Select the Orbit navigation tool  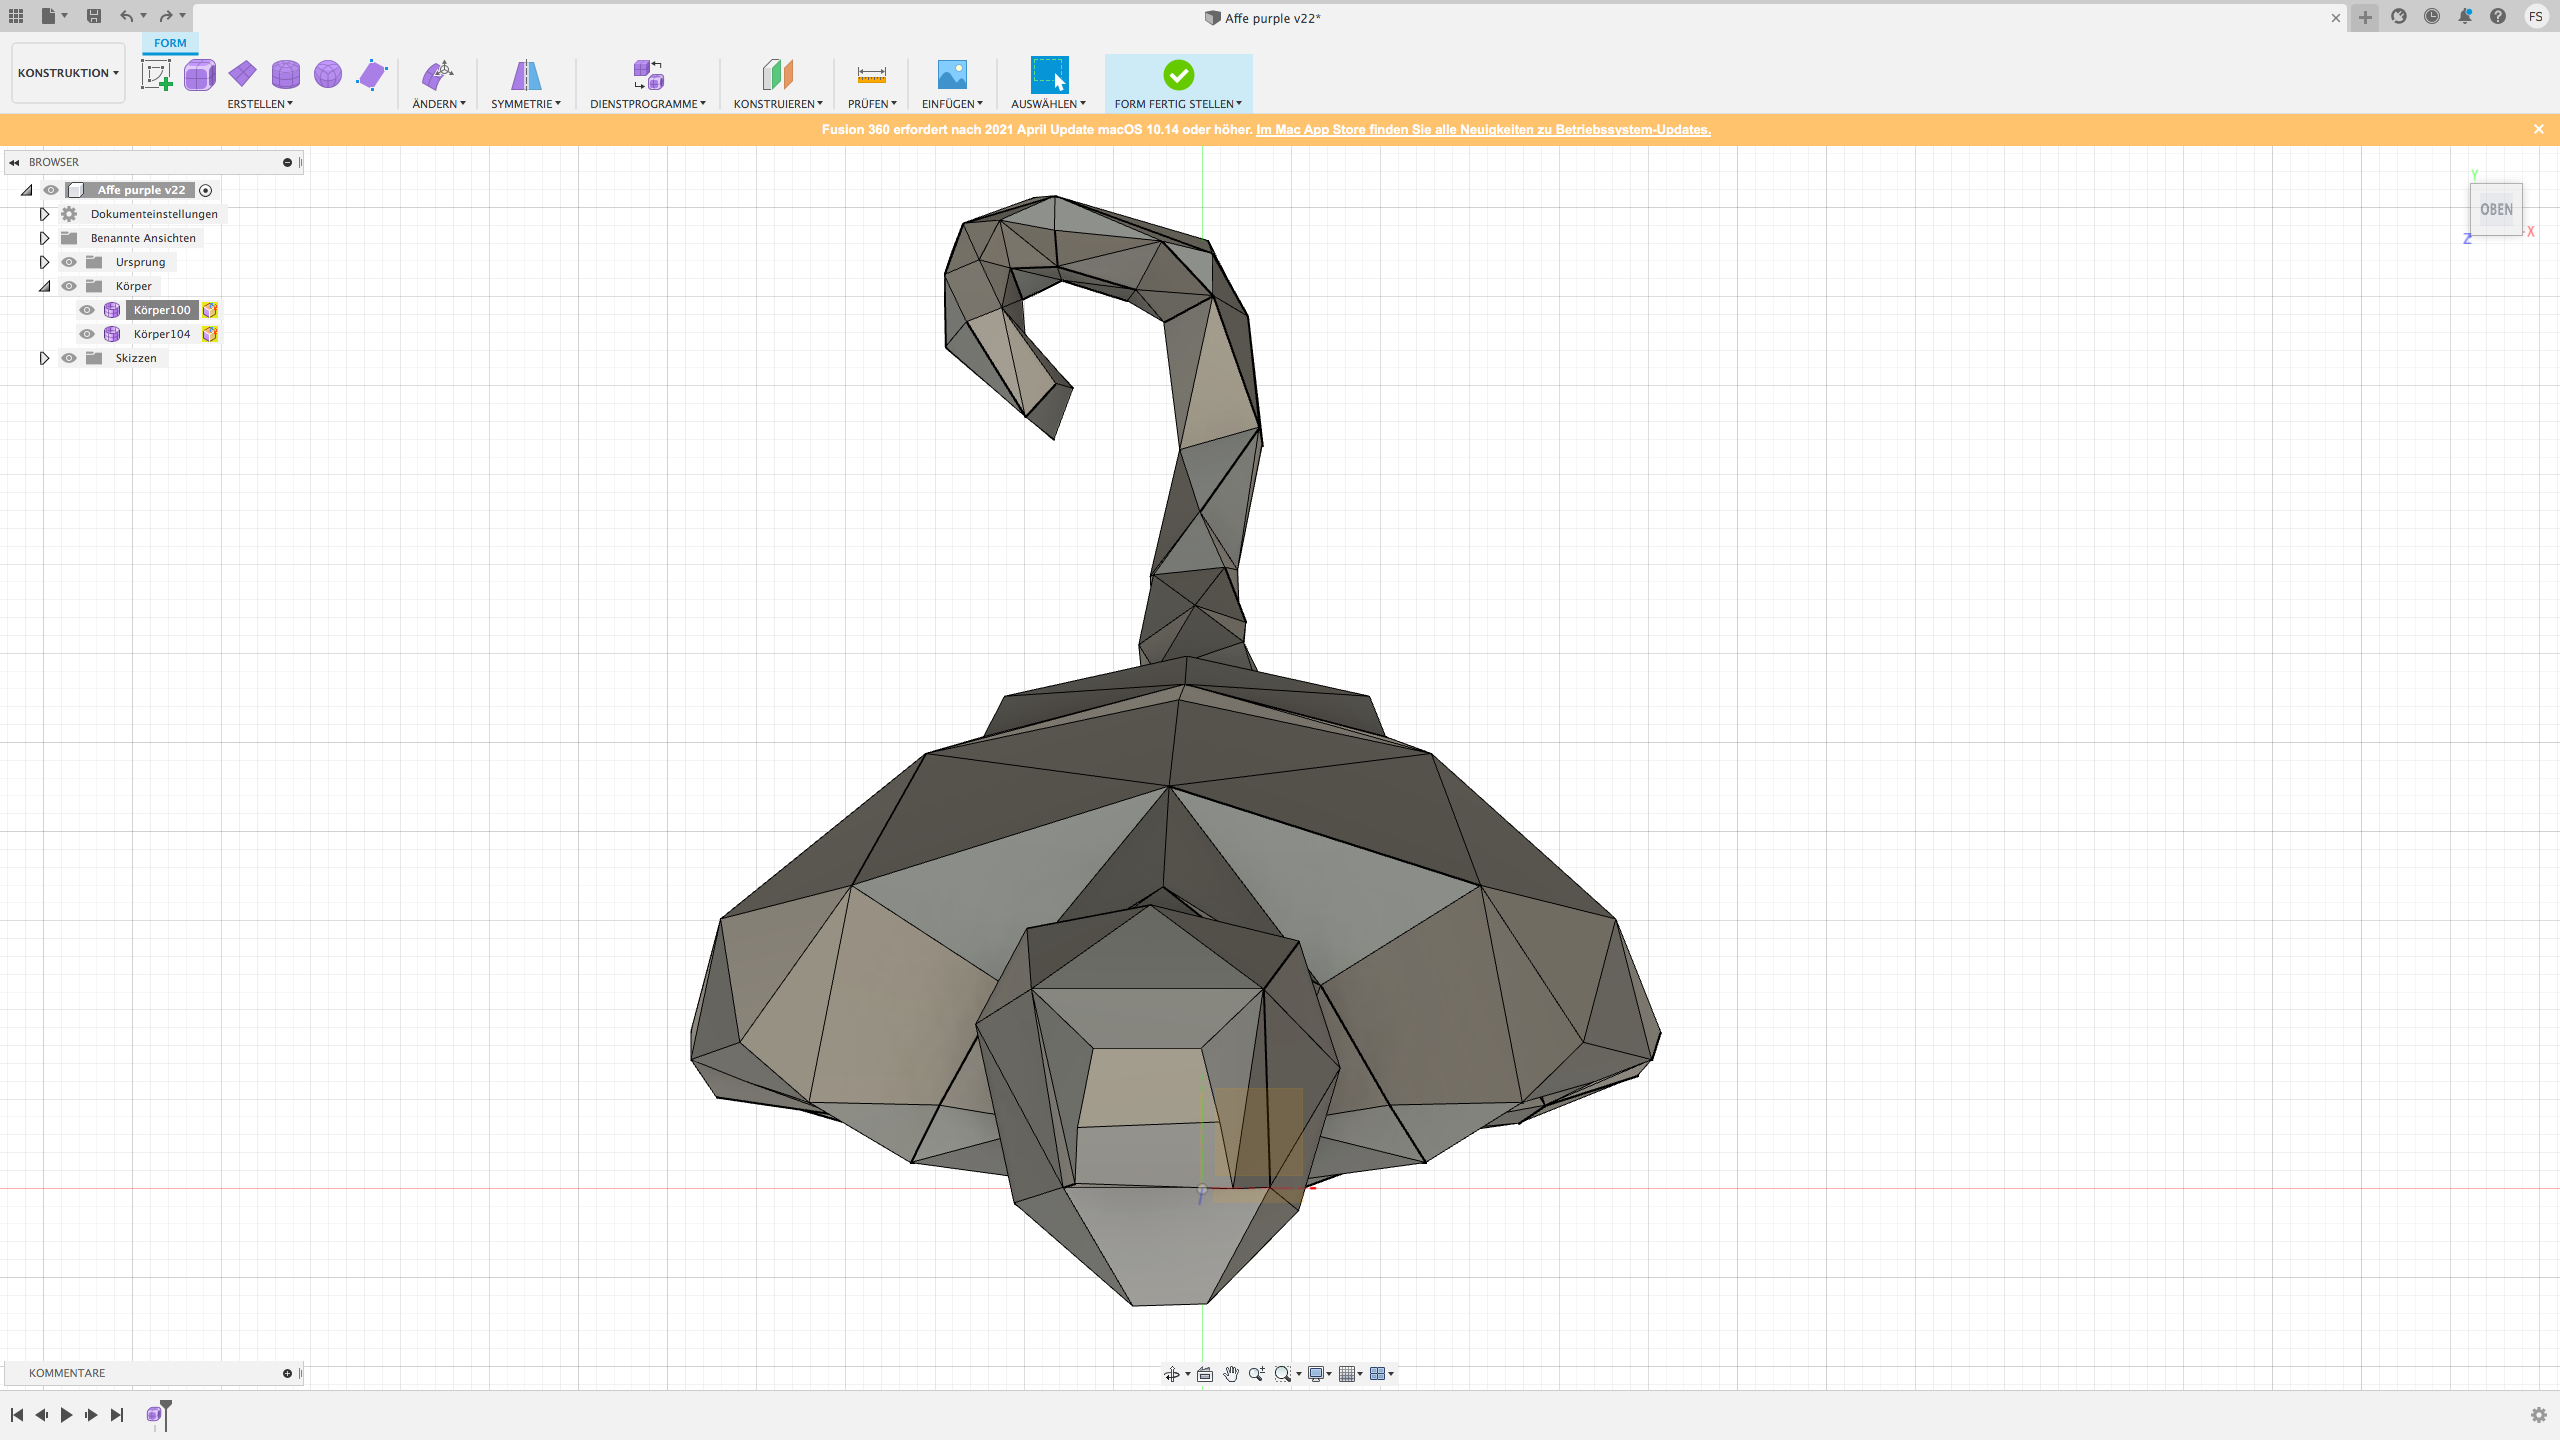point(1171,1374)
